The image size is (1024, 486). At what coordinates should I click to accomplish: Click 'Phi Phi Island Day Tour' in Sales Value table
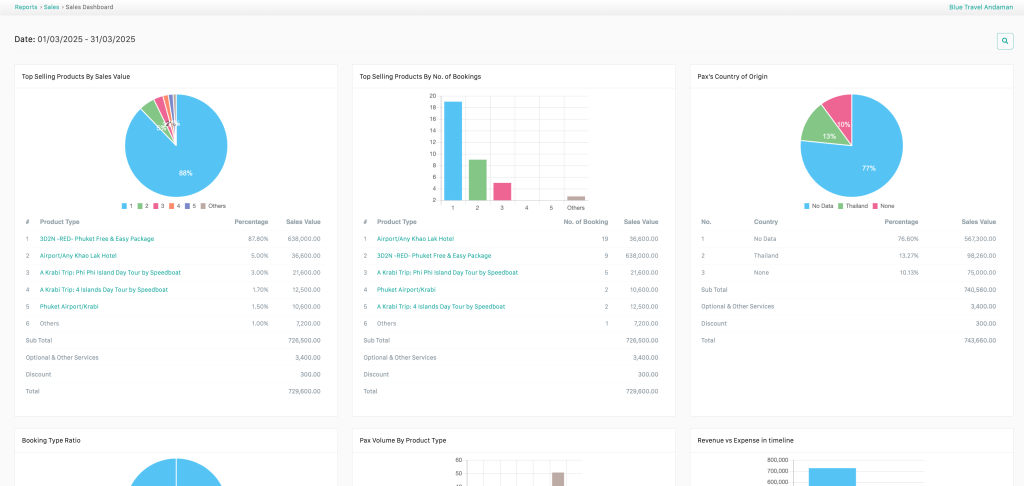[x=104, y=272]
